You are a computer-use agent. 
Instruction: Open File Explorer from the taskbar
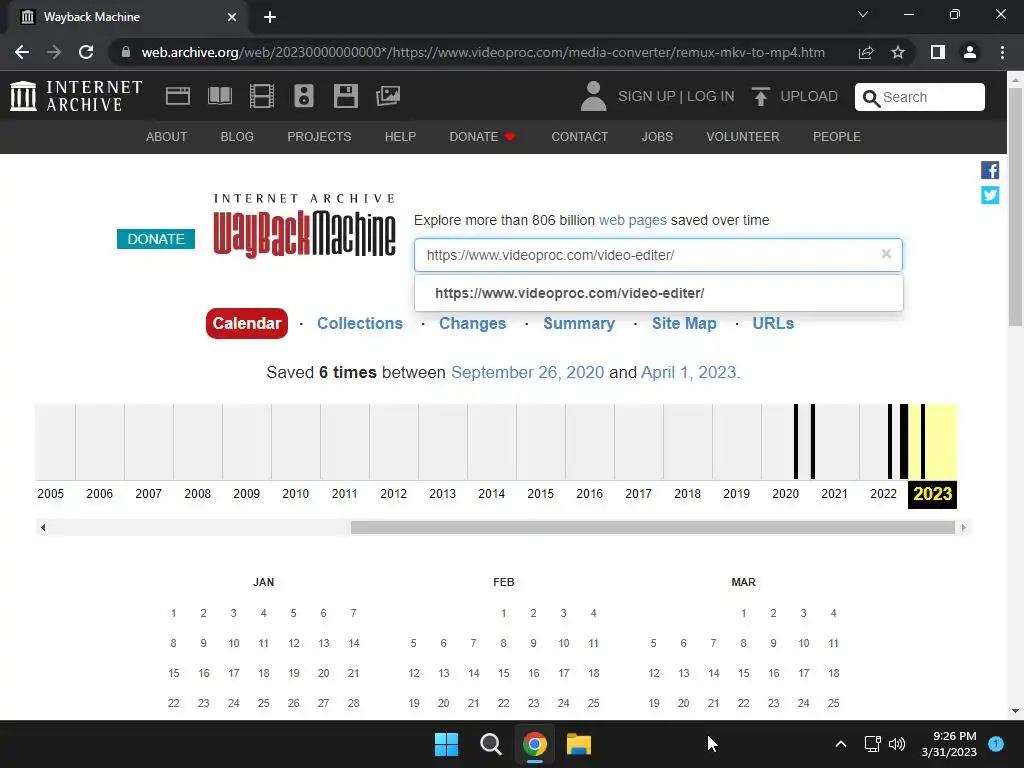579,744
